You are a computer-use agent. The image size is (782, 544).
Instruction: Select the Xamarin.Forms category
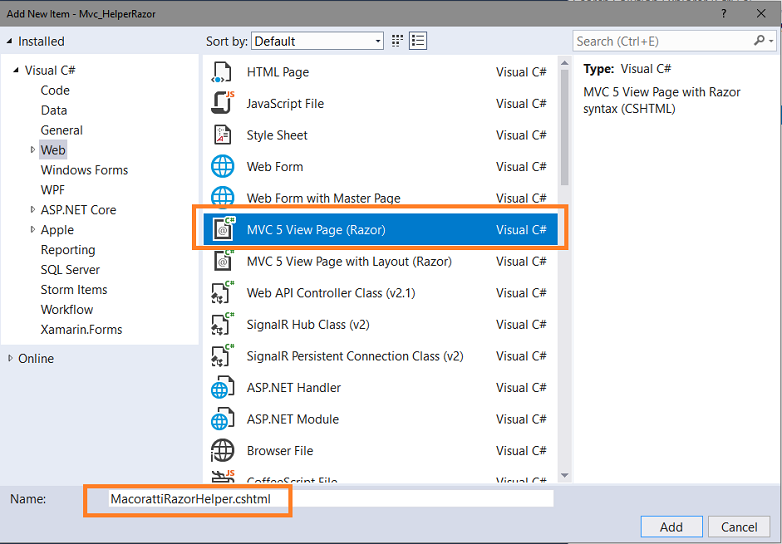coord(81,330)
